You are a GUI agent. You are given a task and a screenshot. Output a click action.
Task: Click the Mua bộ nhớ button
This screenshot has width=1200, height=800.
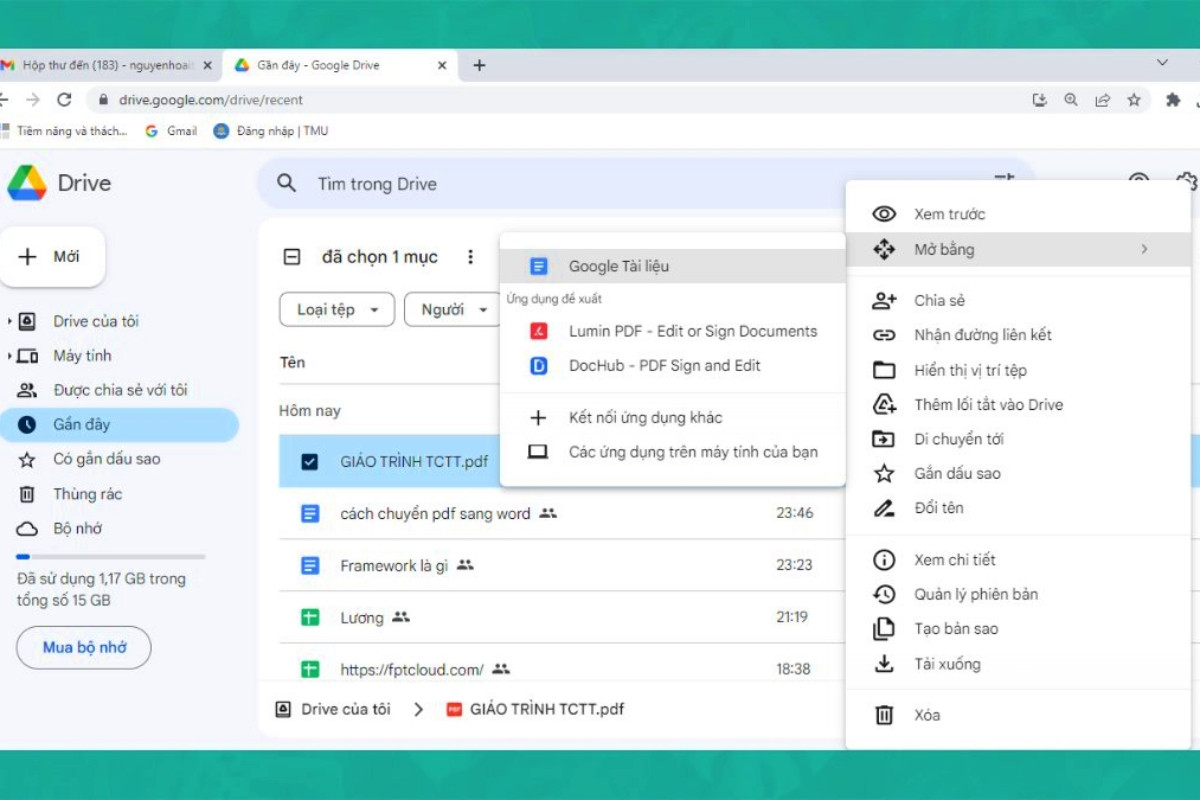click(84, 648)
